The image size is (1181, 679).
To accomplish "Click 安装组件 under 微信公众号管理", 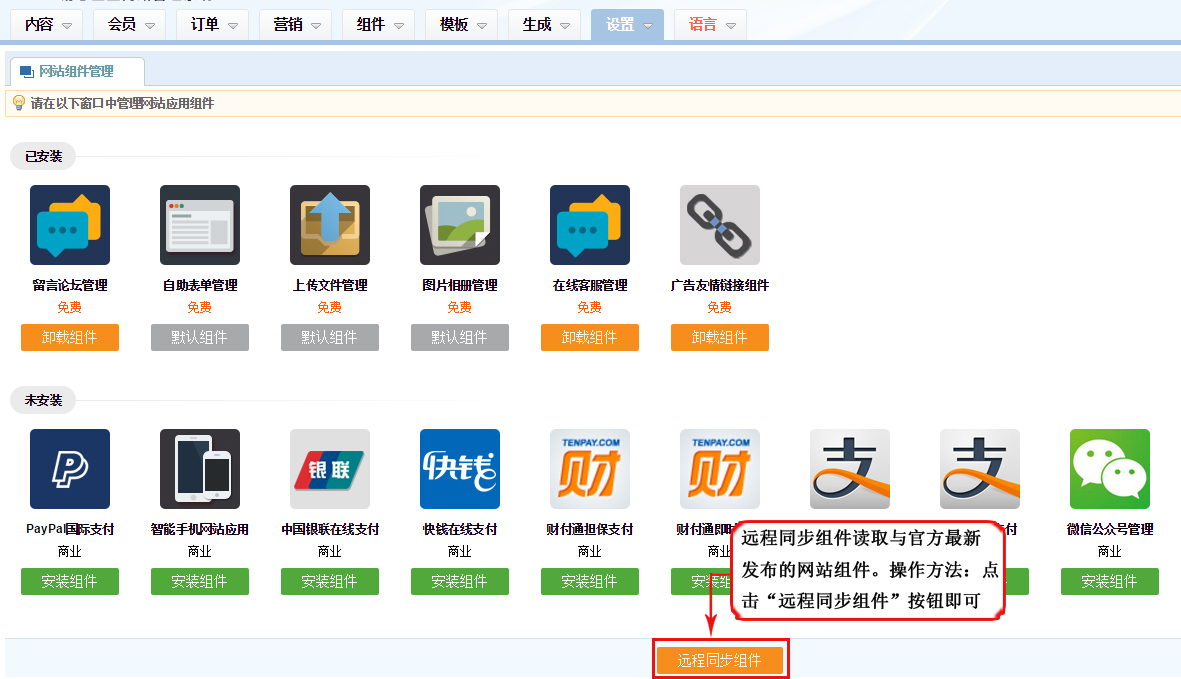I will (1110, 582).
